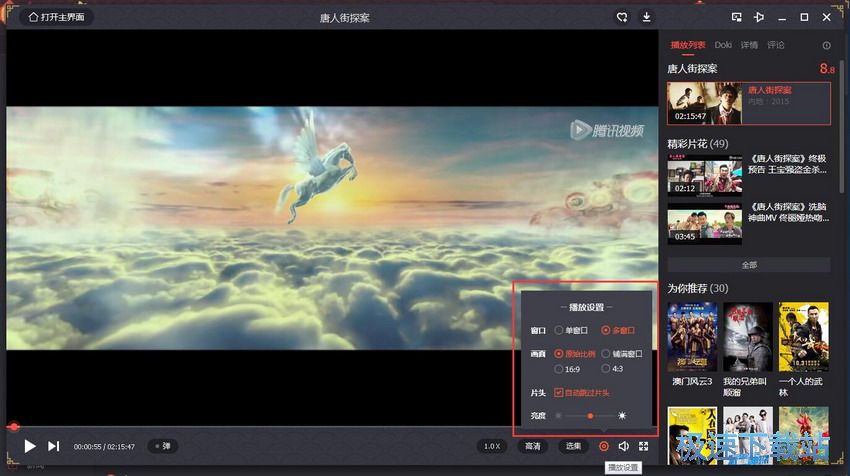Open the 选集 episode selector
The width and height of the screenshot is (850, 476).
tap(574, 446)
